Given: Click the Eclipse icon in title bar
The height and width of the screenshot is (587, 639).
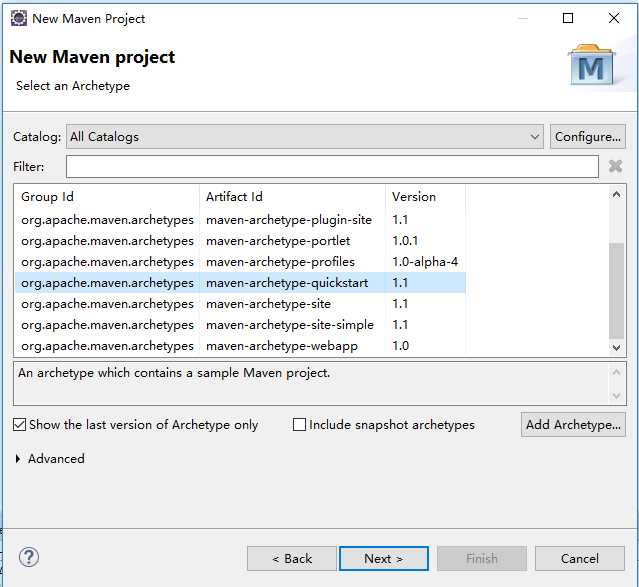Looking at the screenshot, I should coord(19,18).
